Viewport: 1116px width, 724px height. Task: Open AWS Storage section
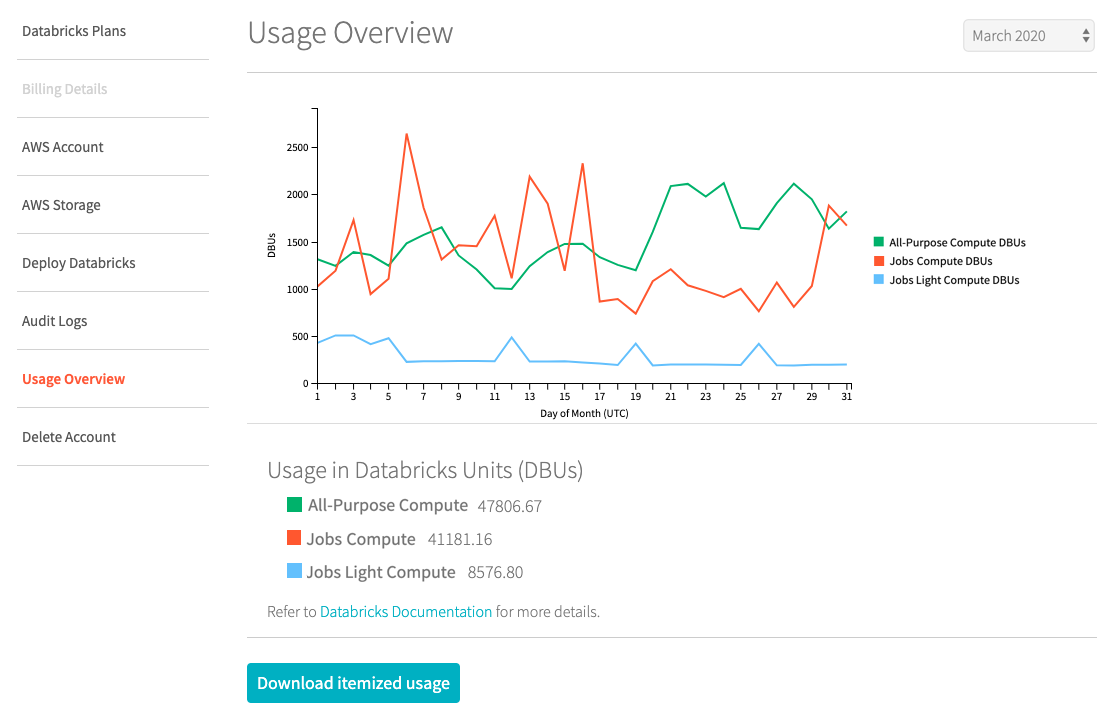pos(61,205)
